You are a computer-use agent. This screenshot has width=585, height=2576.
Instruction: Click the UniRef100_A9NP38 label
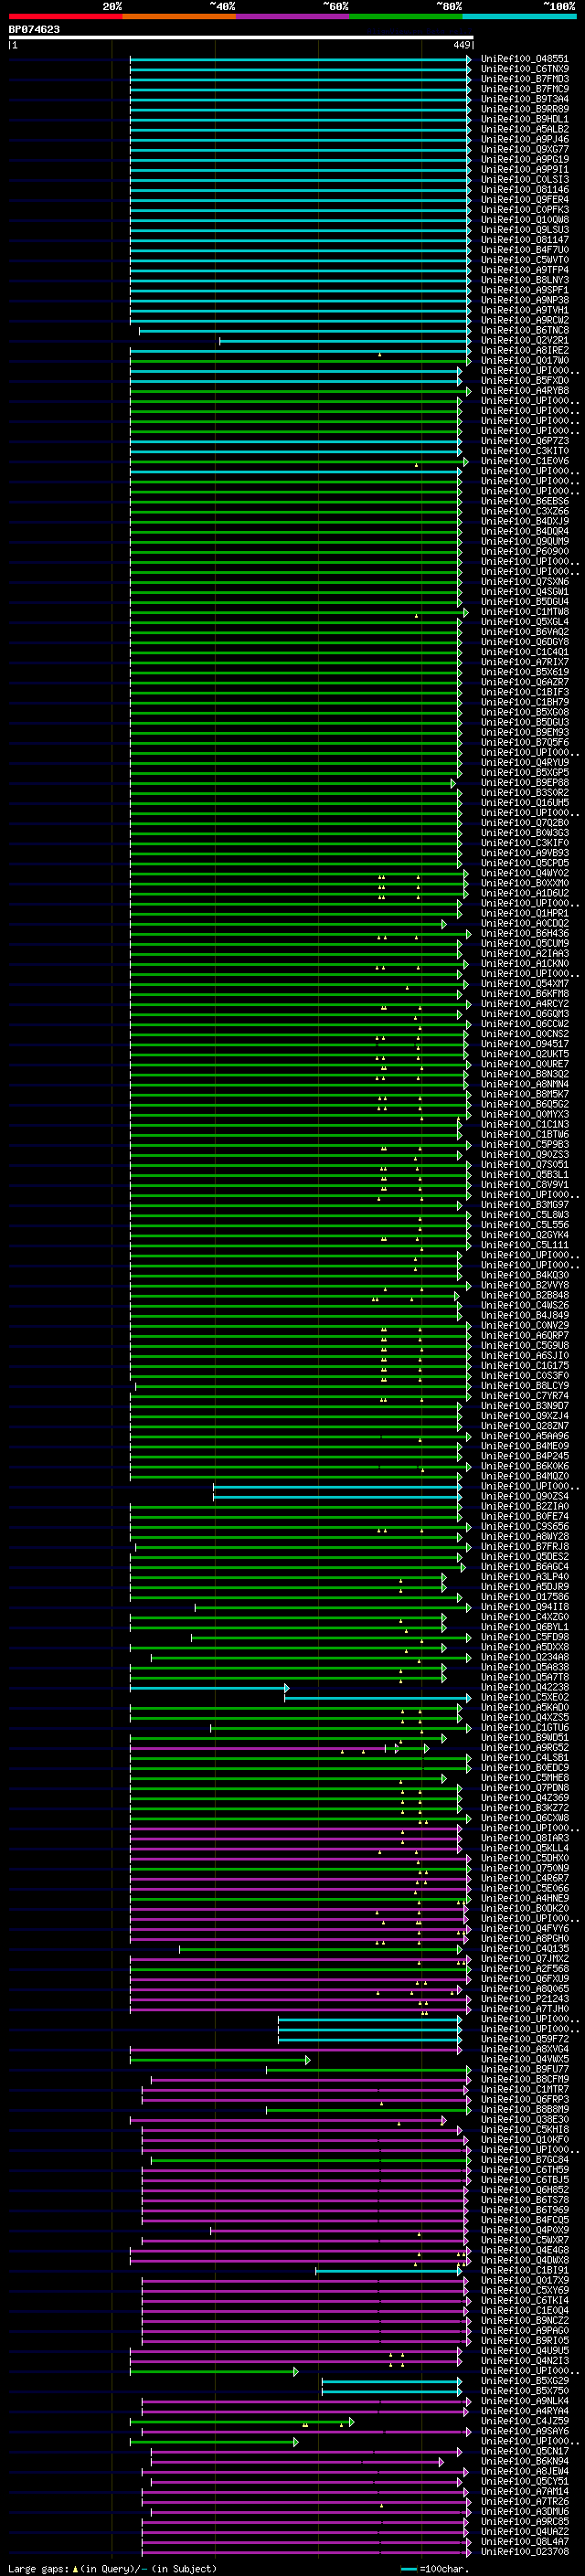coord(524,300)
